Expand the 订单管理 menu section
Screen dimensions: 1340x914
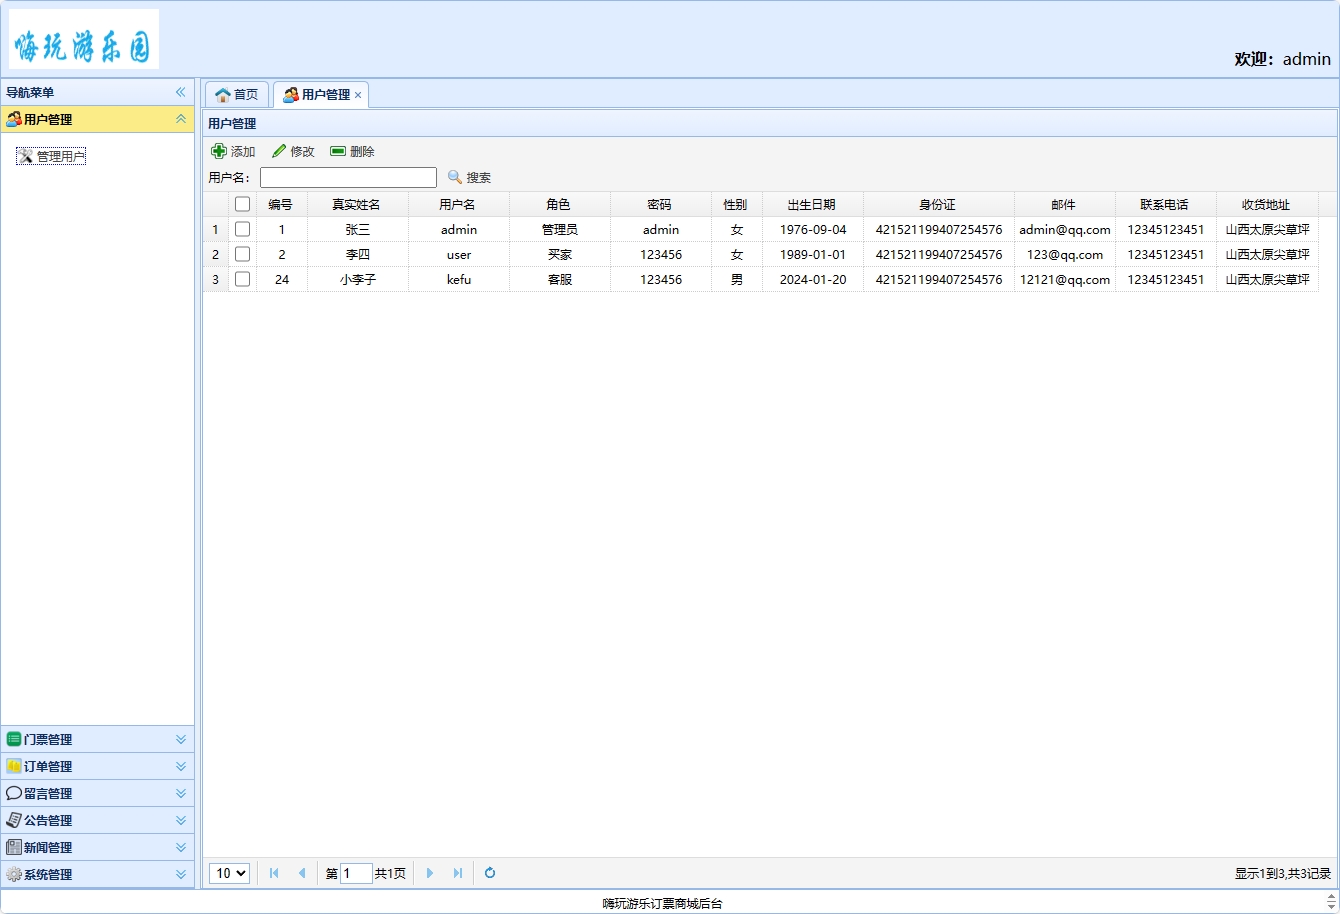[181, 766]
